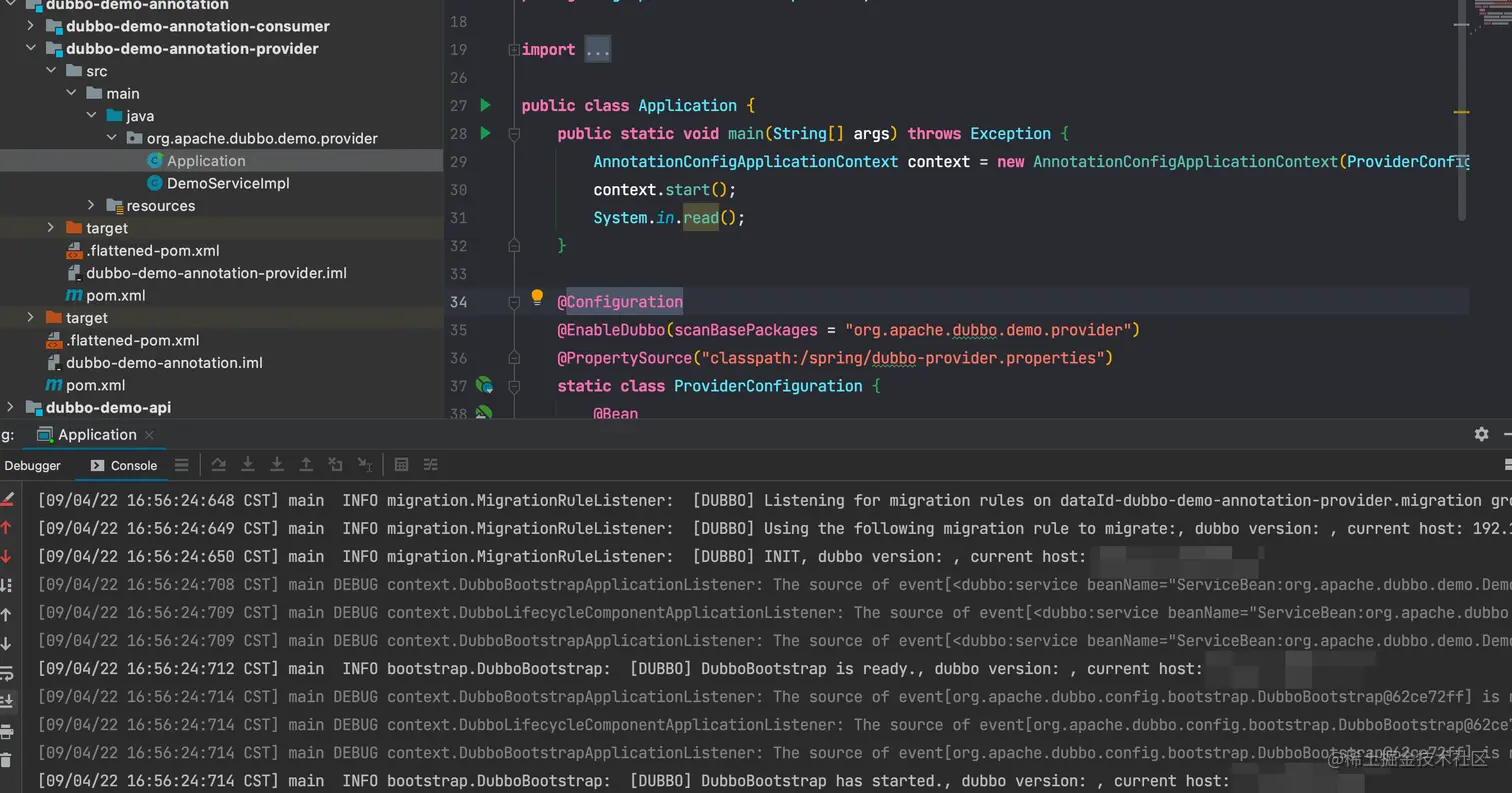Collapse dubbo-demo-annotation-provider tree node
Image resolution: width=1512 pixels, height=793 pixels.
click(x=31, y=48)
